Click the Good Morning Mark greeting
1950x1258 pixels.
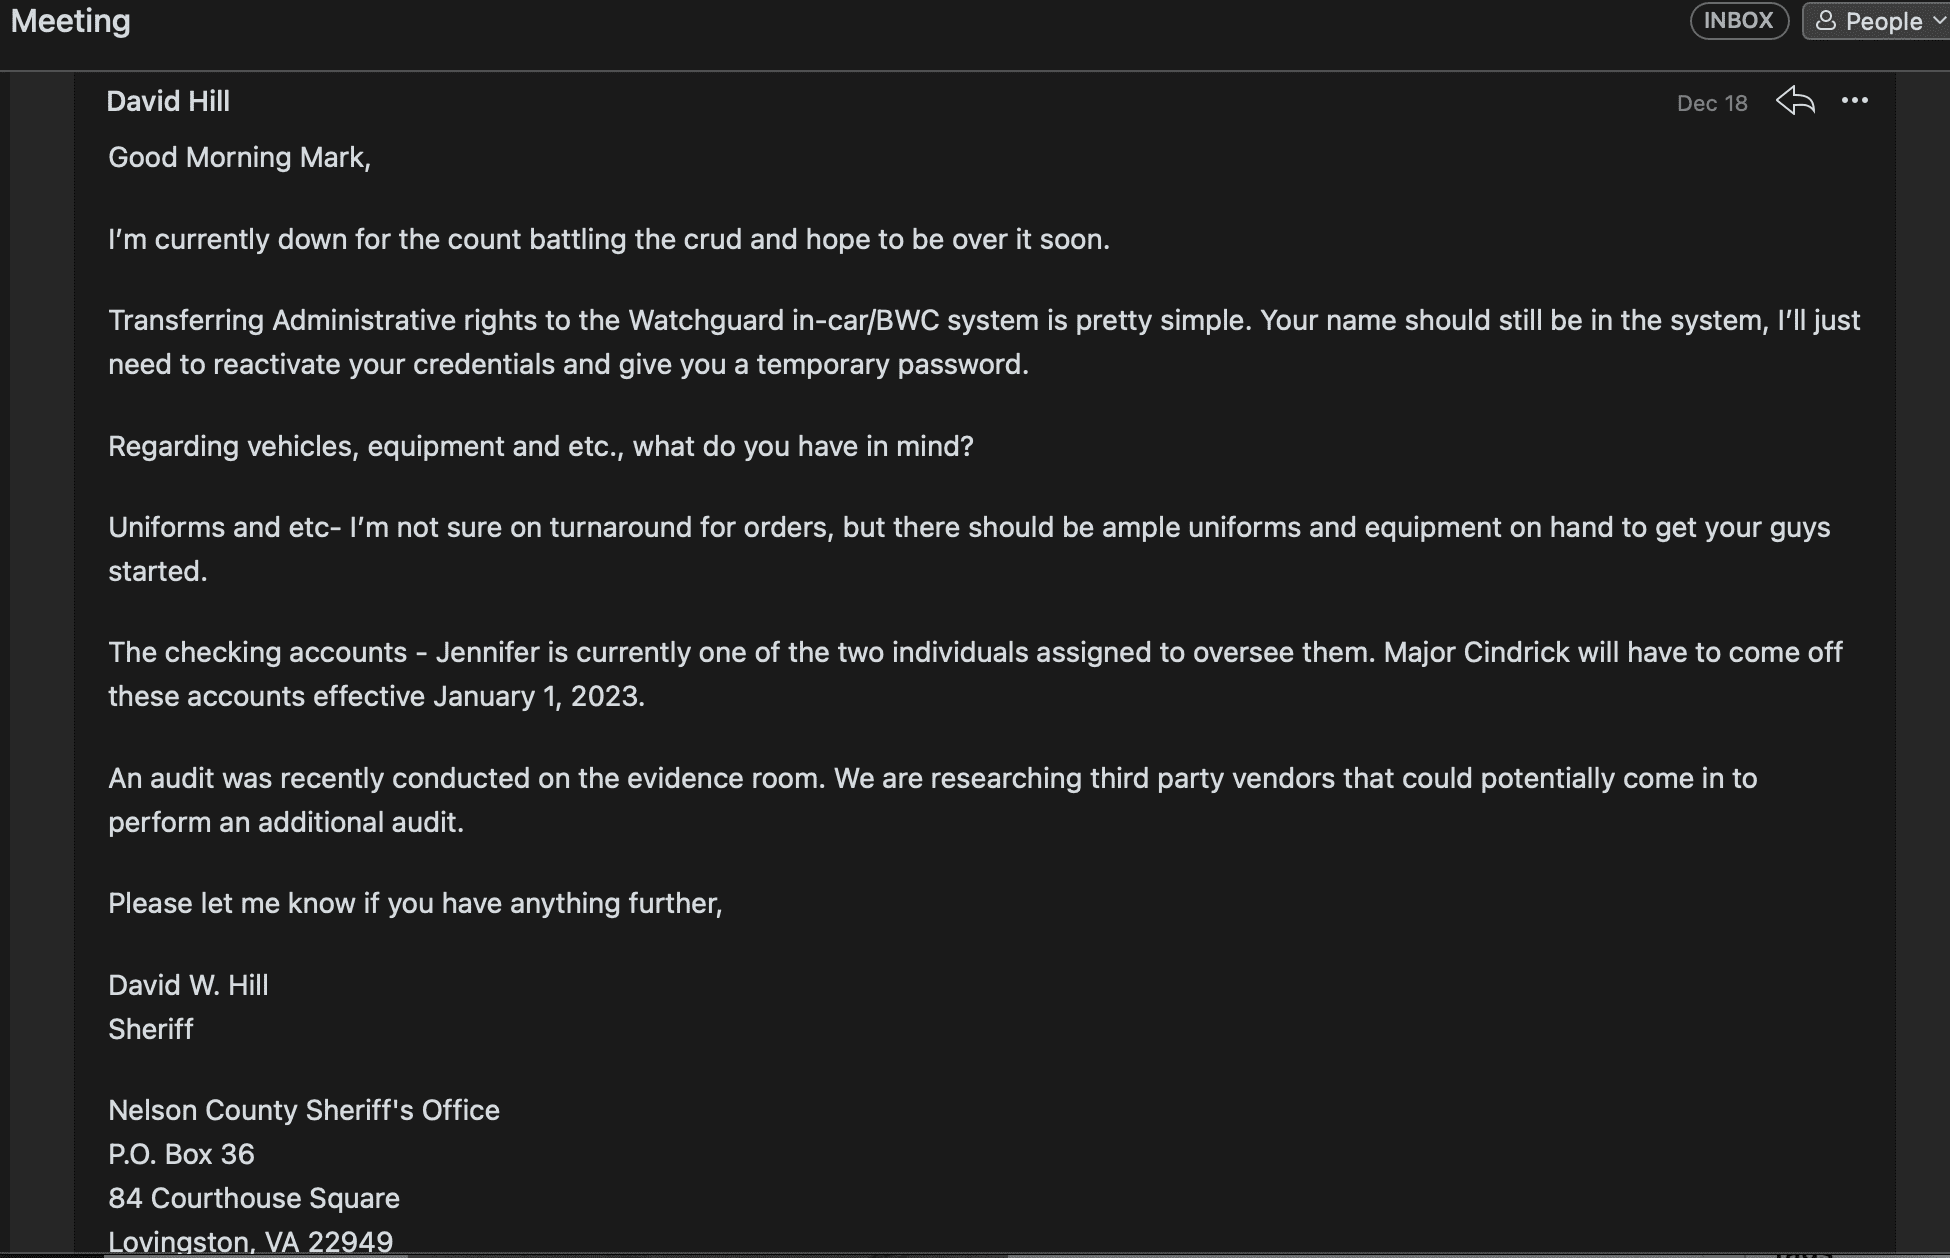(x=239, y=157)
